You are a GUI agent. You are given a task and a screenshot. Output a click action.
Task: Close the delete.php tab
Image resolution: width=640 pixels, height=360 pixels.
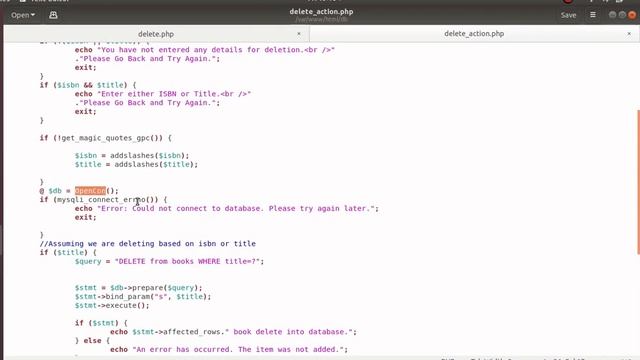point(299,34)
